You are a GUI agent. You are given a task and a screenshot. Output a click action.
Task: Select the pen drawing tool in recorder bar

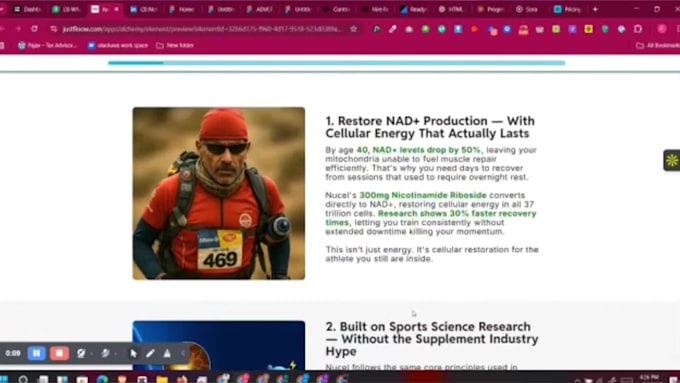pos(150,354)
